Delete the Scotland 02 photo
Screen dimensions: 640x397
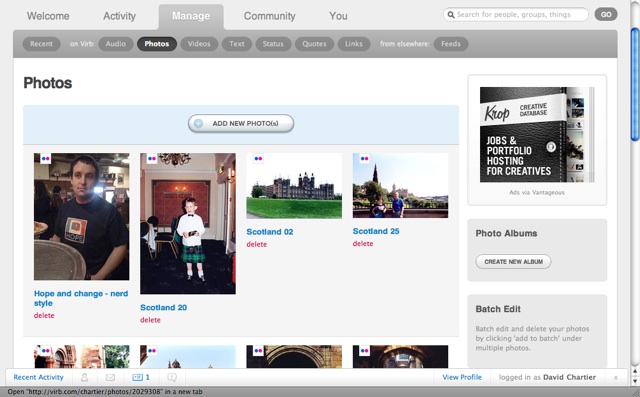256,244
